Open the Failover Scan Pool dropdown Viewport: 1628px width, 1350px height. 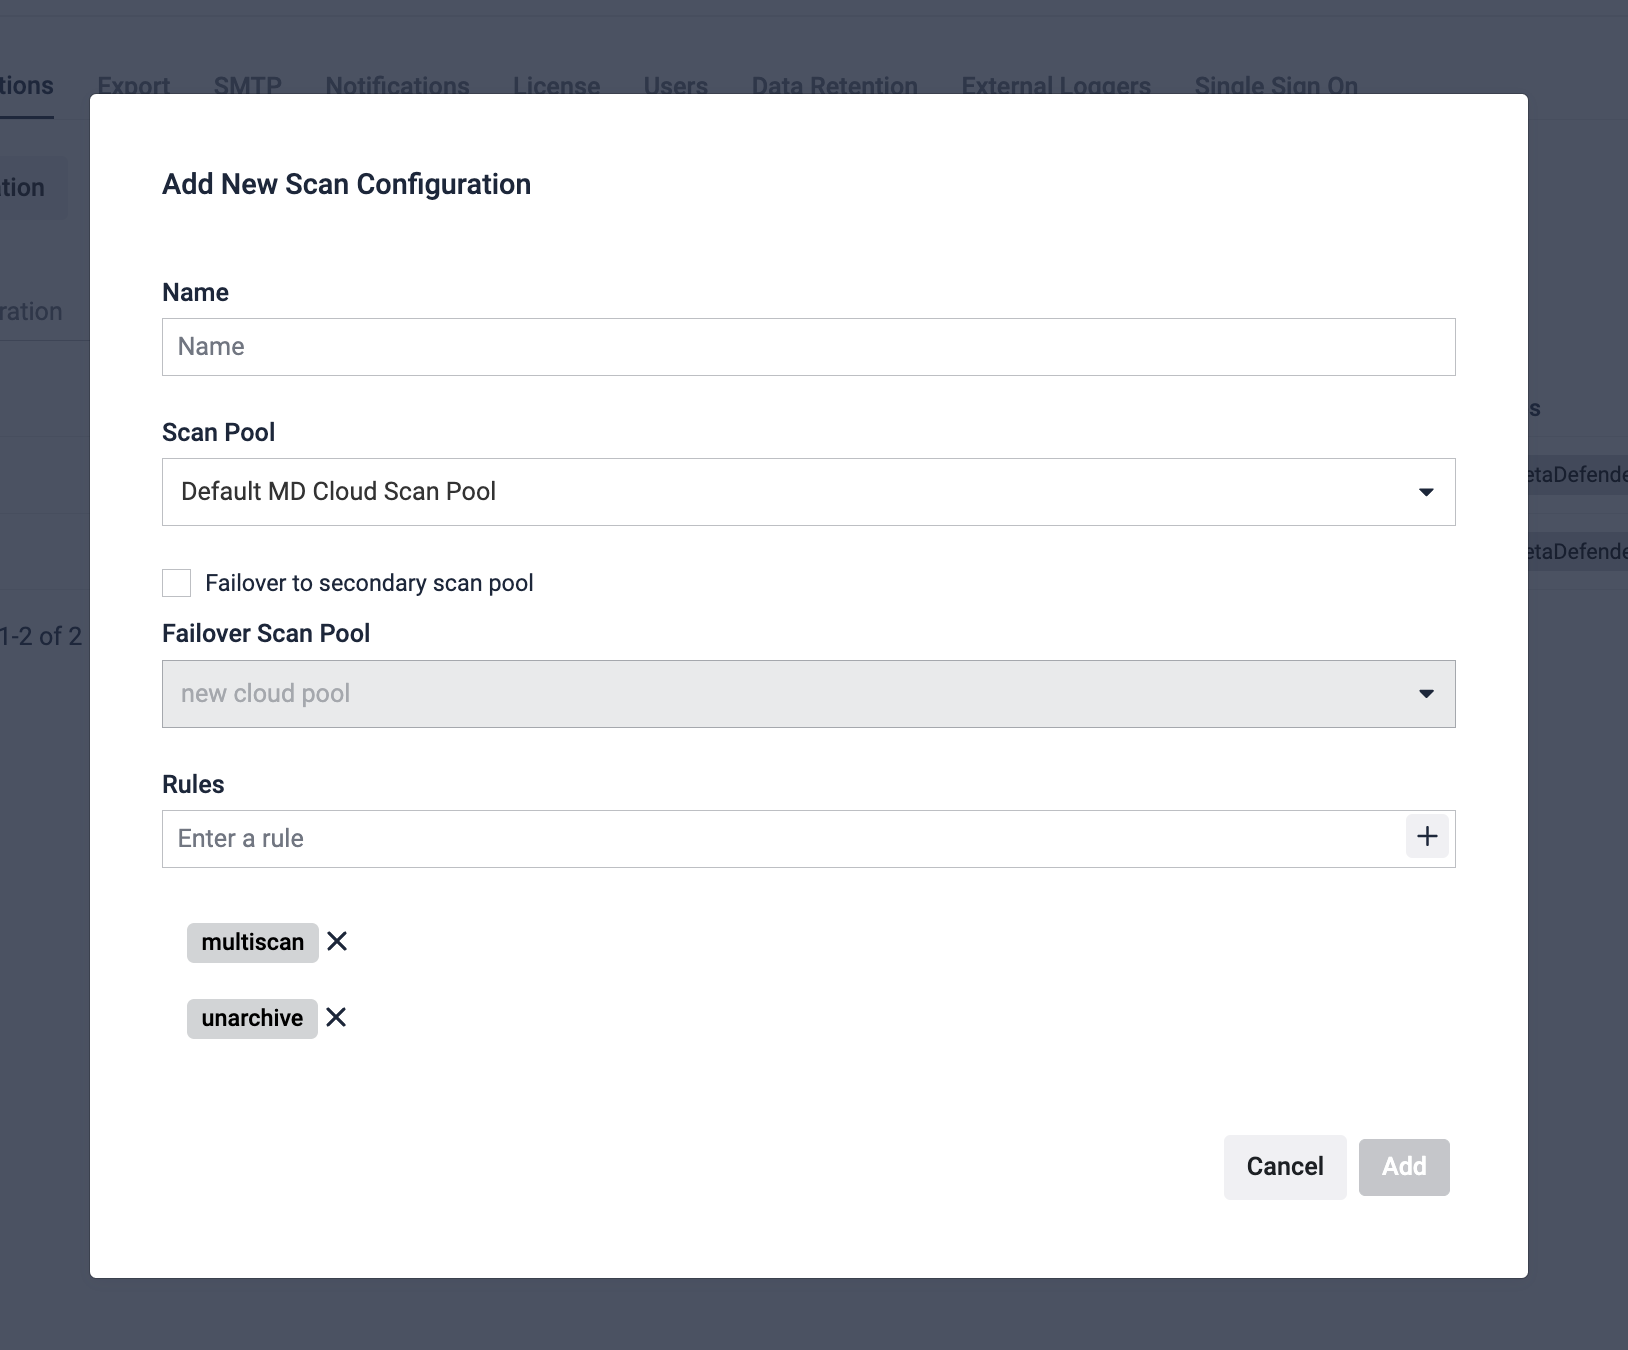tap(808, 694)
